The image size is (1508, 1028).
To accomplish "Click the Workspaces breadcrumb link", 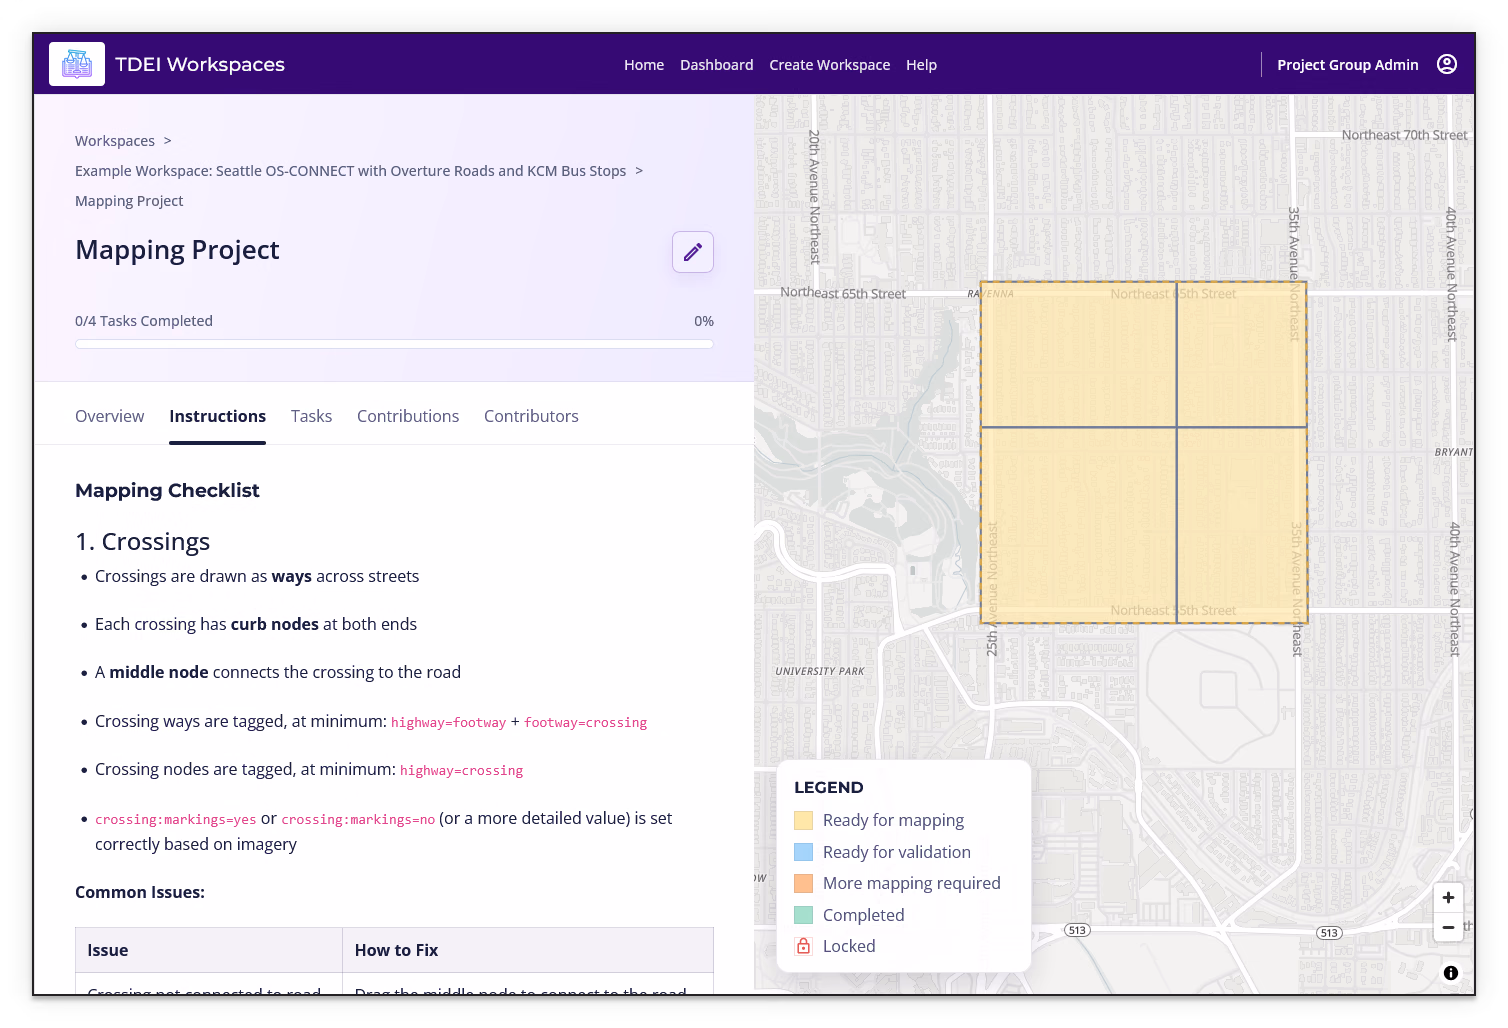I will click(x=115, y=141).
